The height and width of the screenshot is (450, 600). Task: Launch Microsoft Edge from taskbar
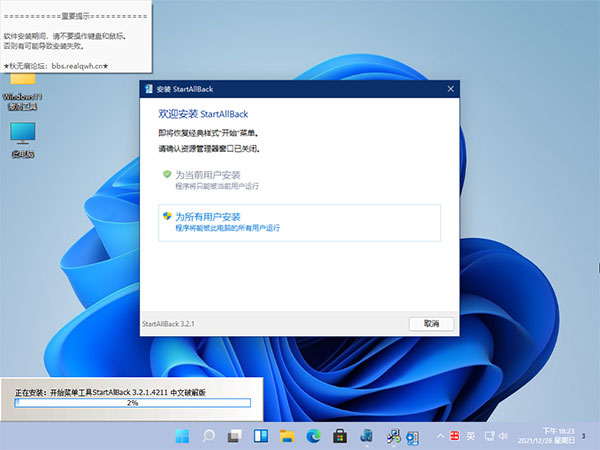tap(313, 436)
